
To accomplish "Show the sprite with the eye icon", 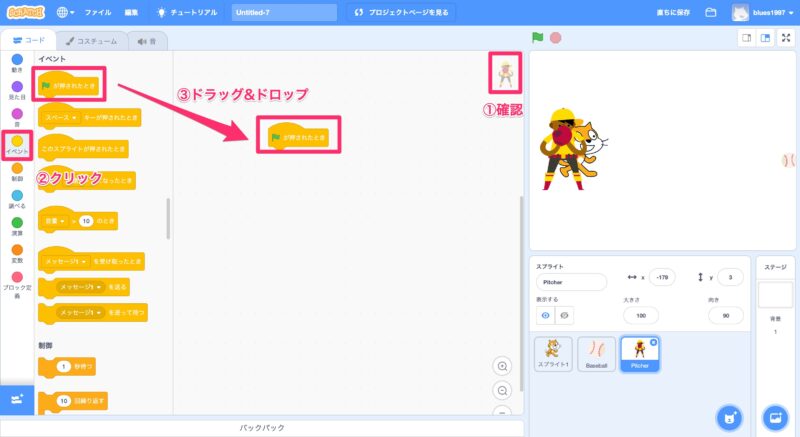I will 545,314.
